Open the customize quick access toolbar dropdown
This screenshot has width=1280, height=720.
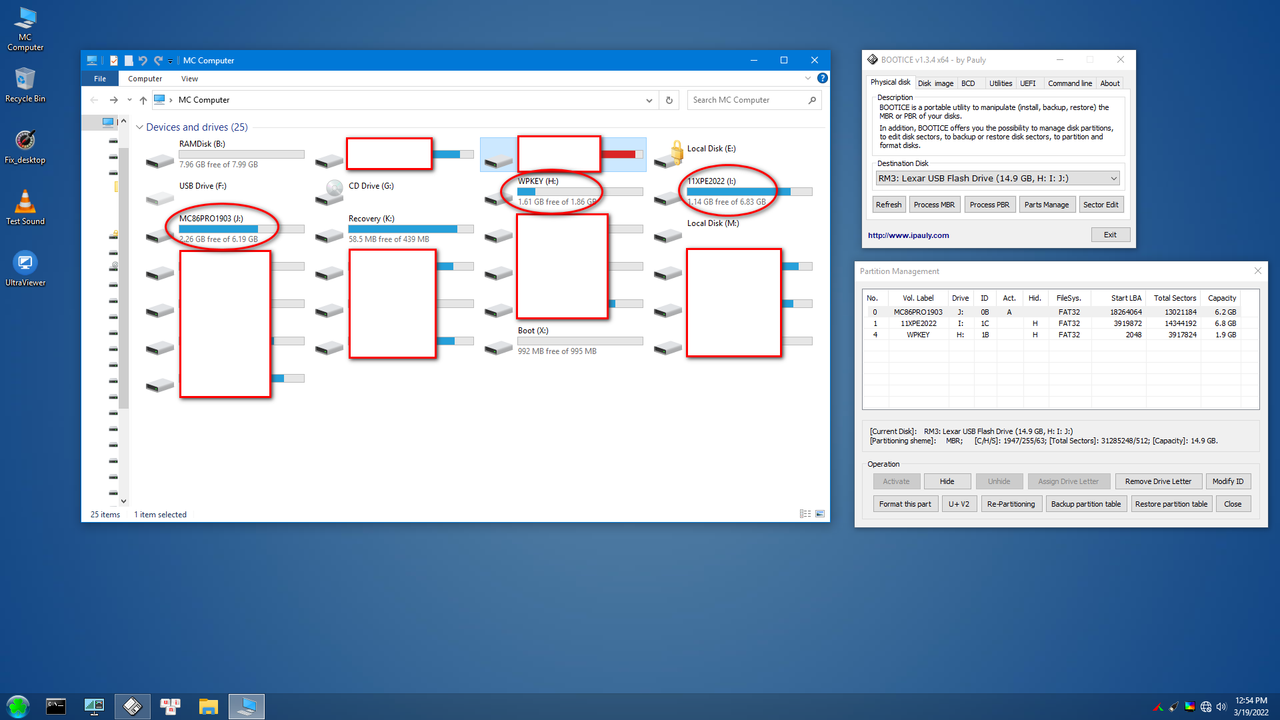pos(170,60)
